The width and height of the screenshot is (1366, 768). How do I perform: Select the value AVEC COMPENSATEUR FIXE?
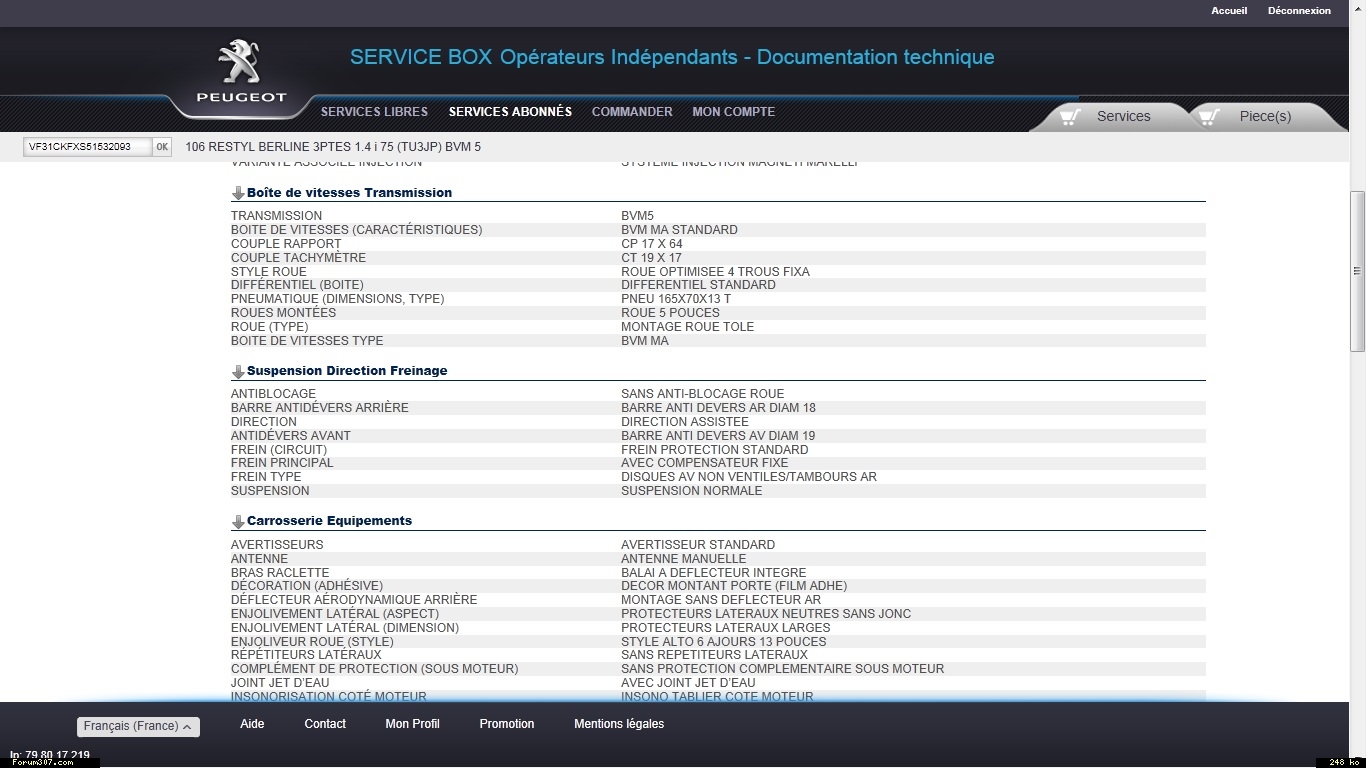(x=704, y=463)
